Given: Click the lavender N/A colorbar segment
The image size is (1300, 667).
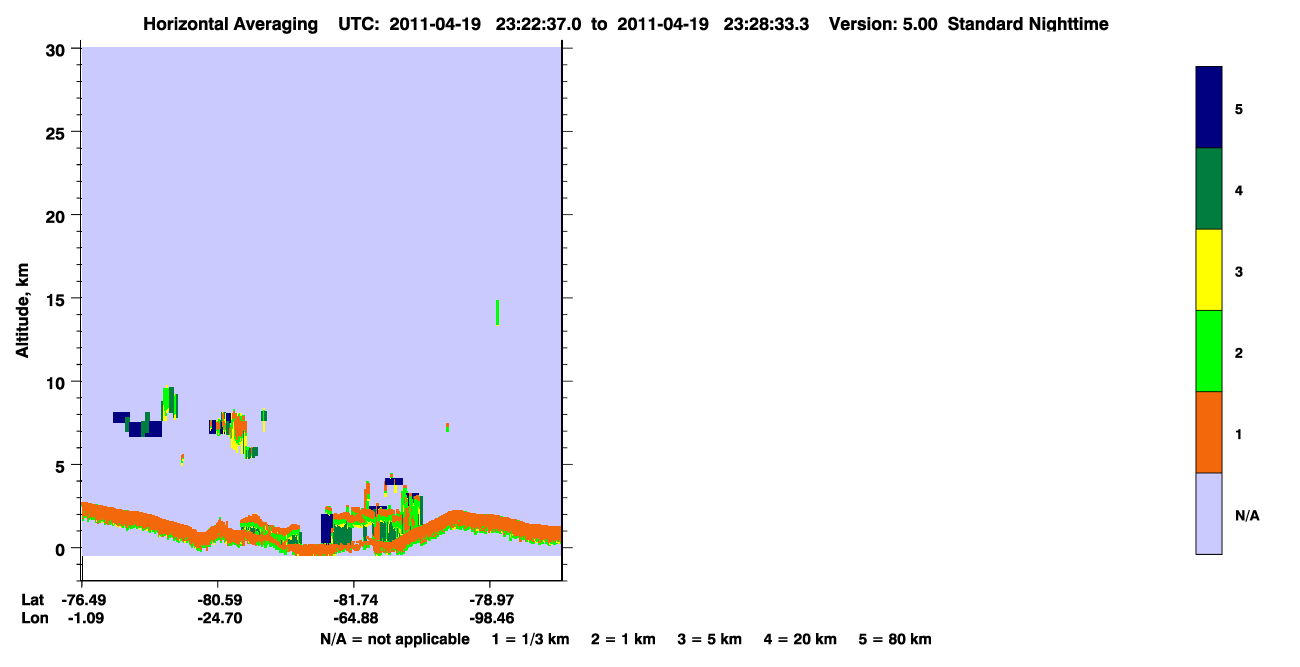Looking at the screenshot, I should click(x=1209, y=513).
